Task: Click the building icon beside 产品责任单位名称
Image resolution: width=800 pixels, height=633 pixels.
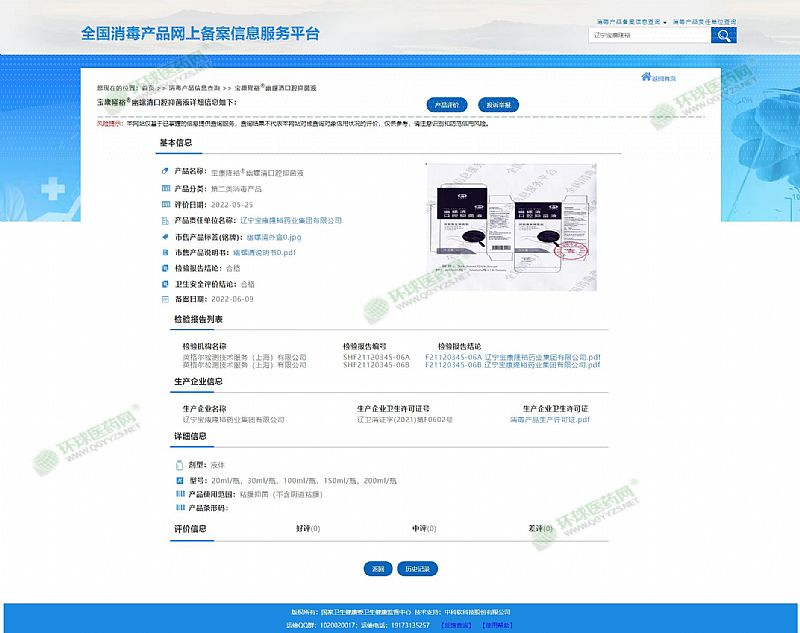Action: click(x=165, y=221)
